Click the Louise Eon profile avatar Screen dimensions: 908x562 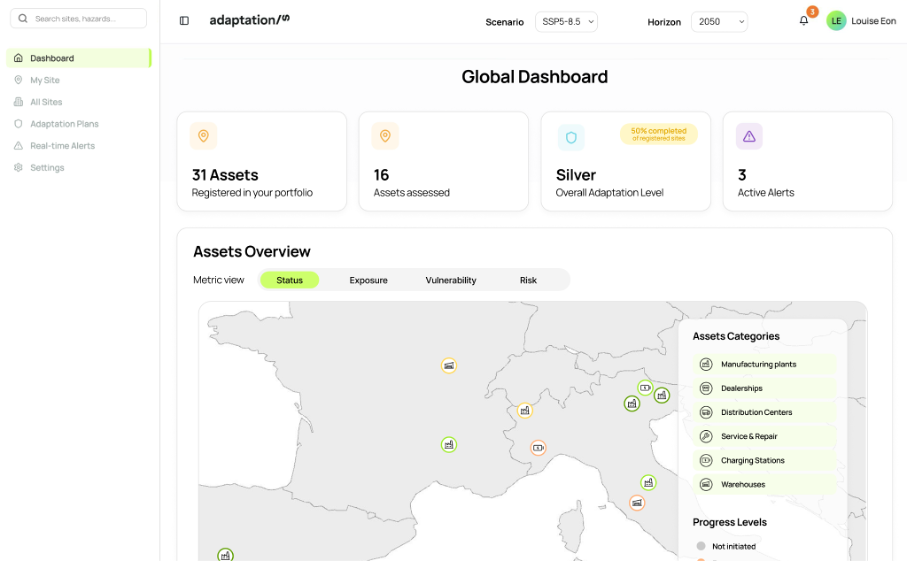(836, 21)
